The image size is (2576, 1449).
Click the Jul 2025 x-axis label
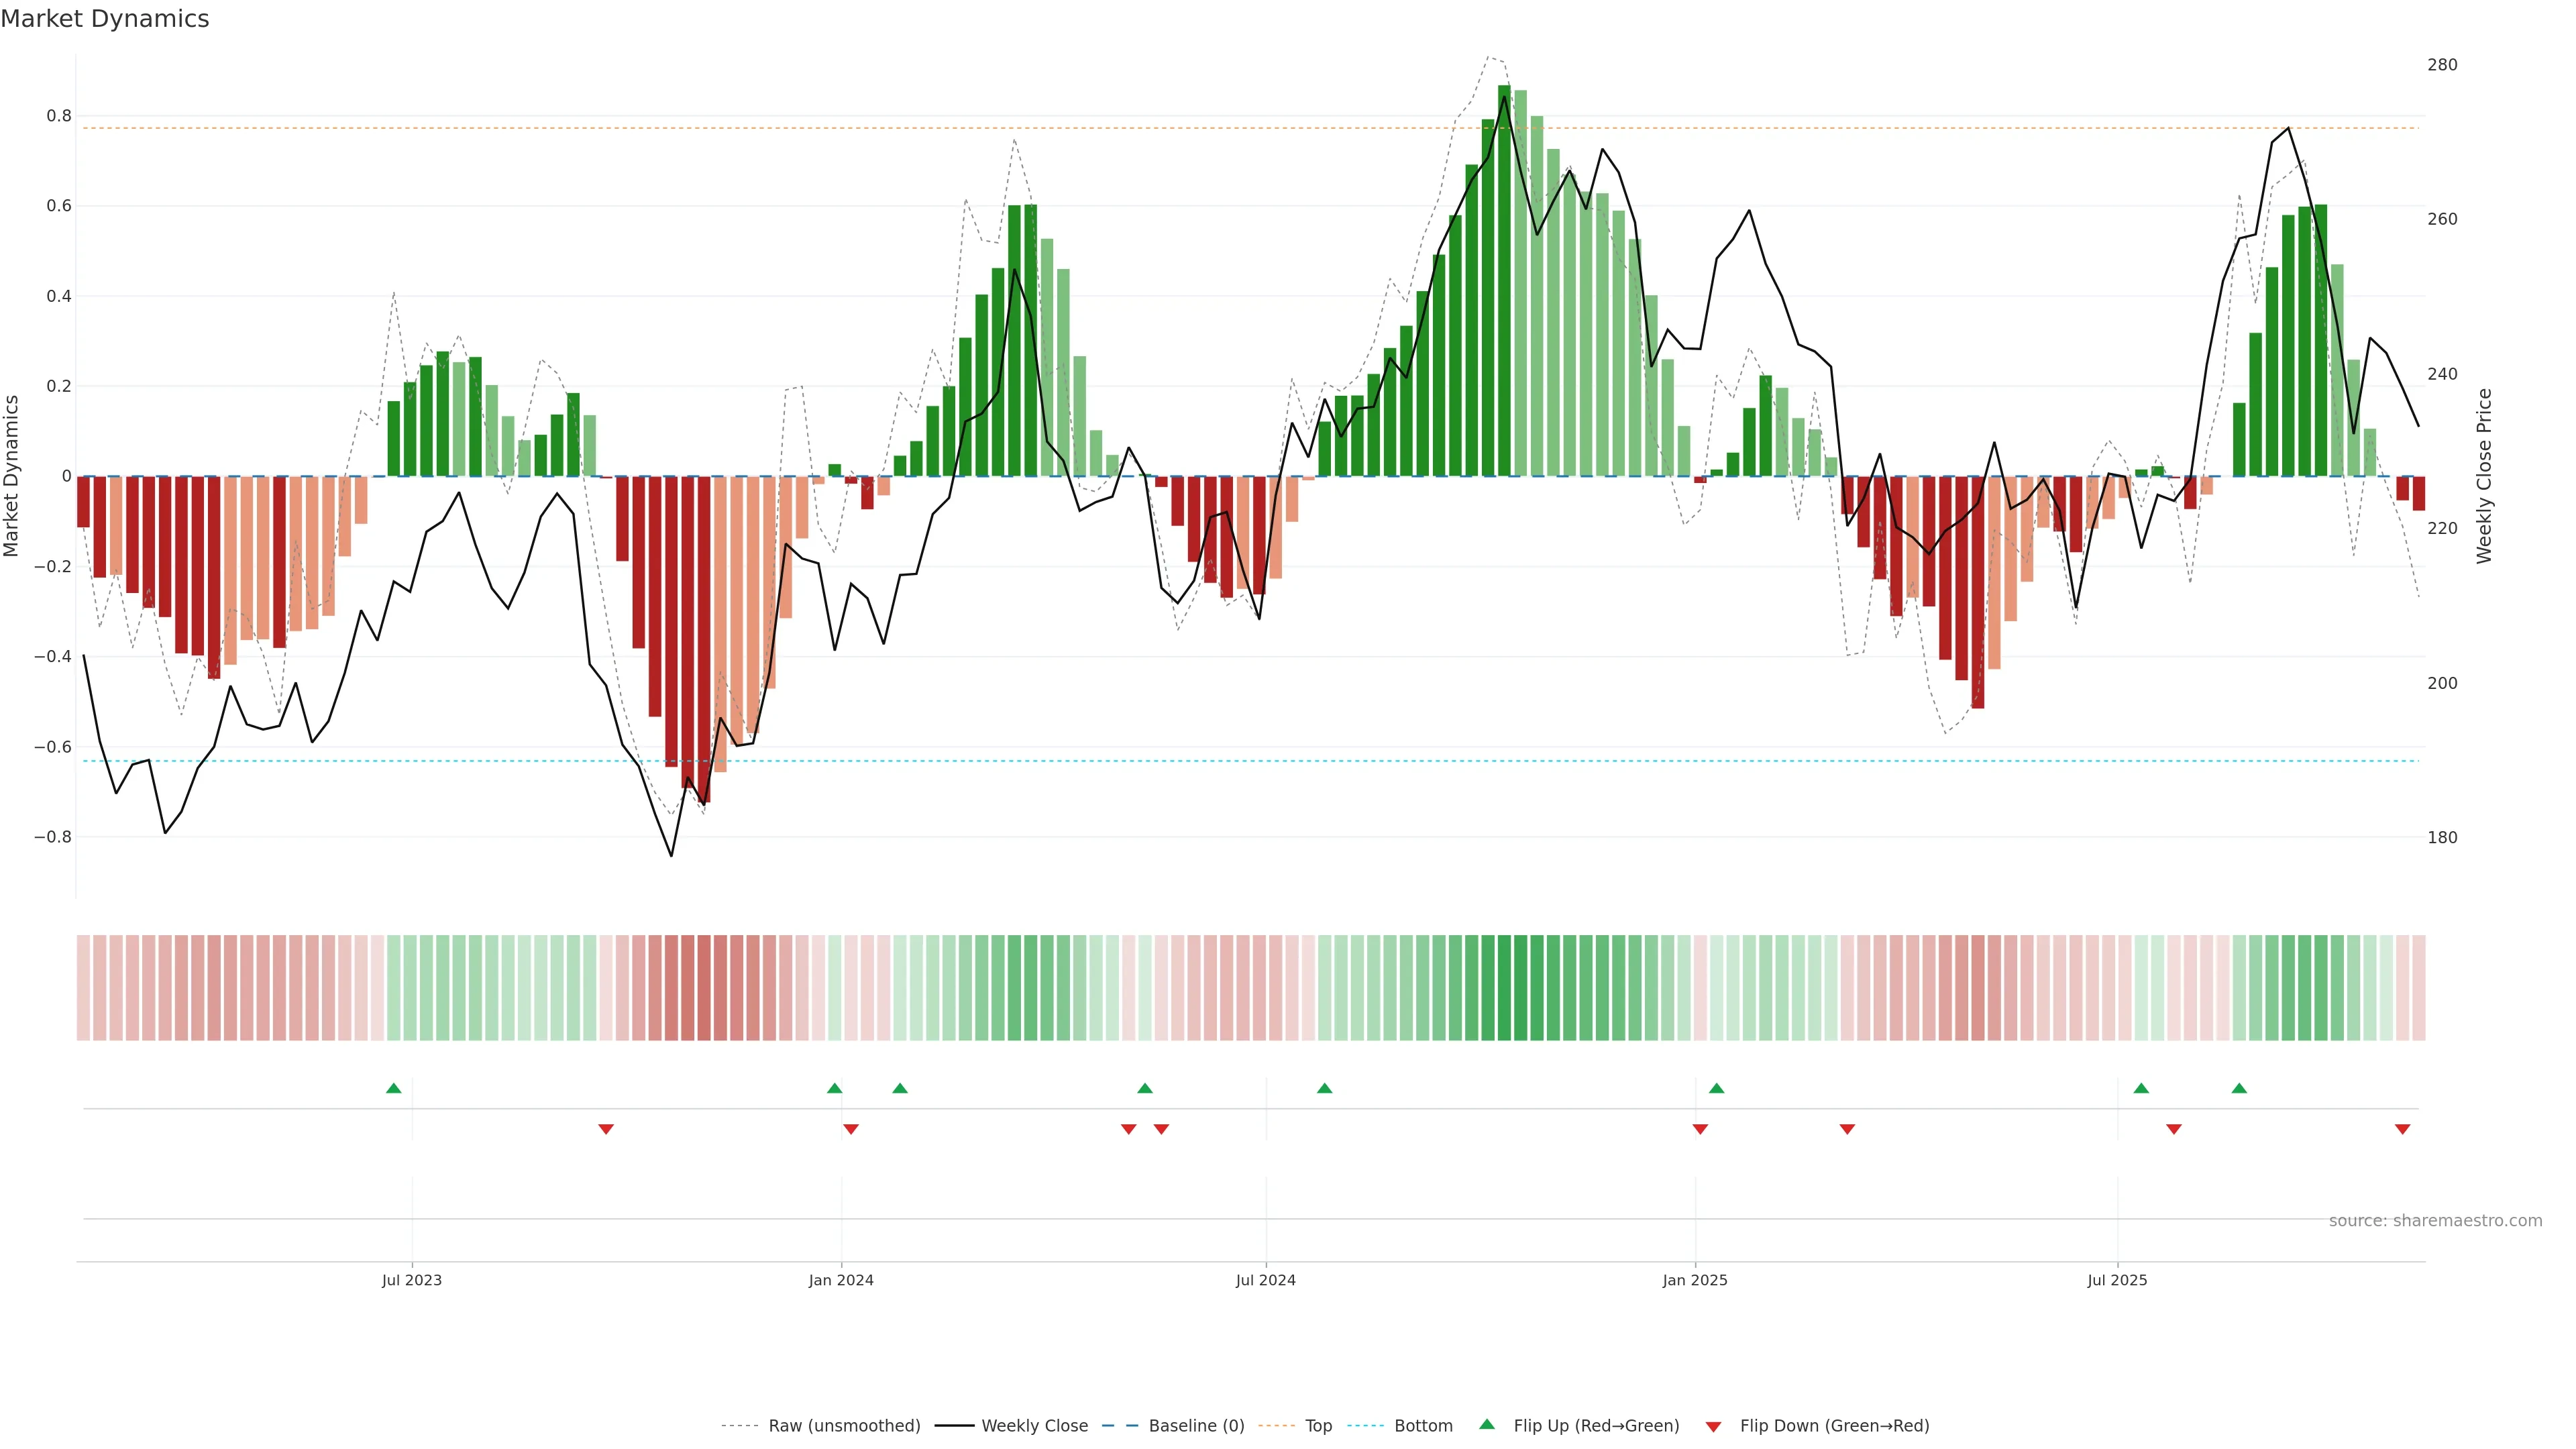click(2117, 1280)
